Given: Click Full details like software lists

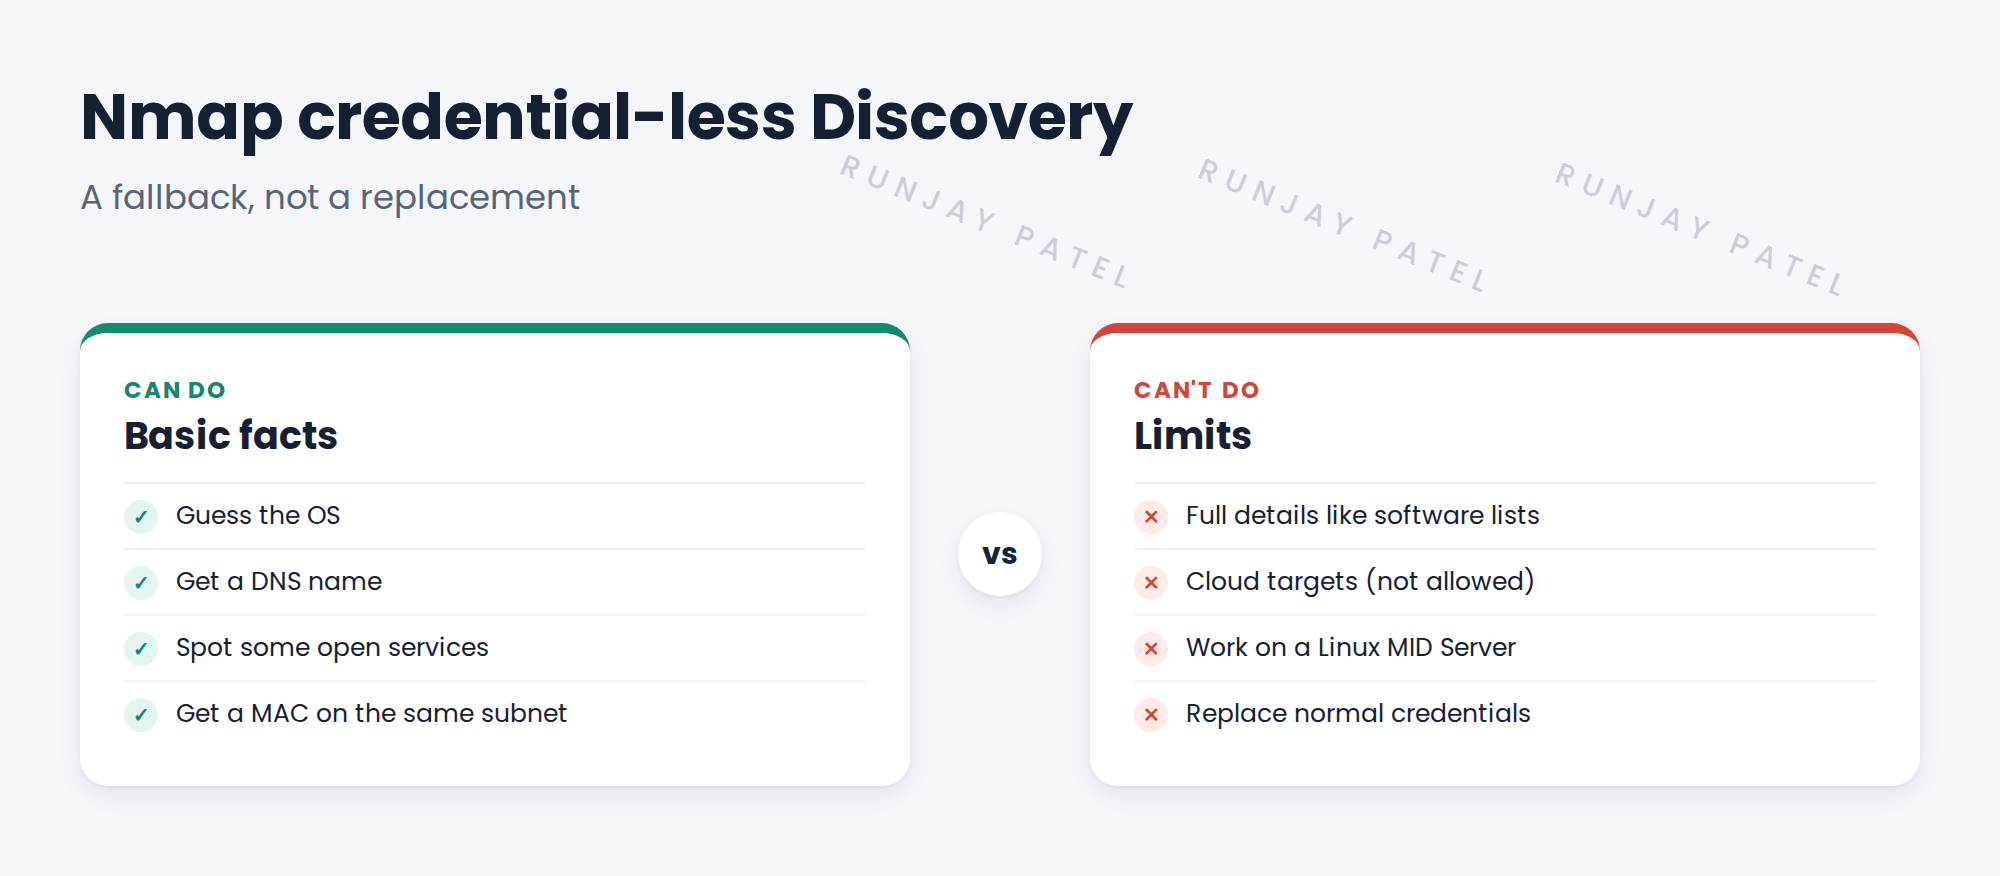Looking at the screenshot, I should pyautogui.click(x=1362, y=515).
